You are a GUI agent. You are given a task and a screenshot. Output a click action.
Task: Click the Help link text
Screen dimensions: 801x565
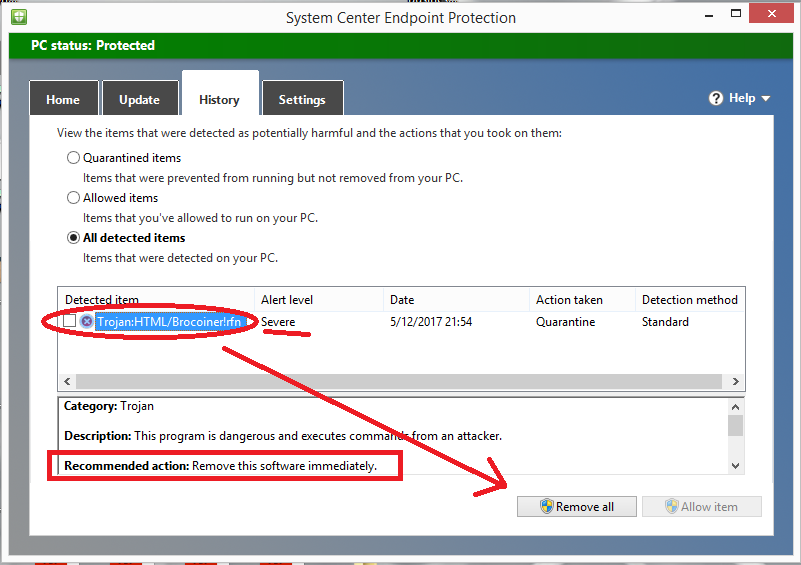coord(742,98)
